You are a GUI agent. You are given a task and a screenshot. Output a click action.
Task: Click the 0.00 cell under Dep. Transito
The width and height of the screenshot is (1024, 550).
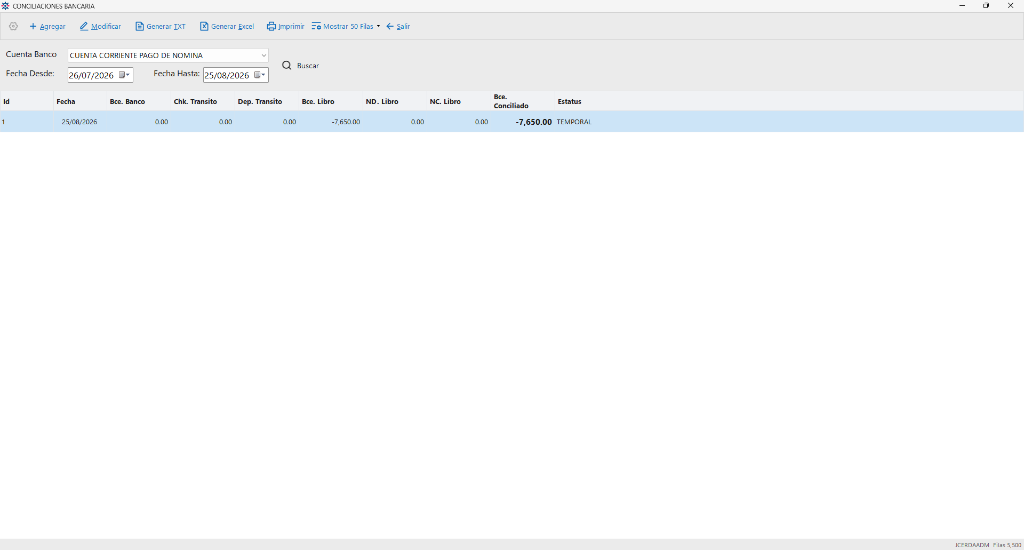click(x=267, y=121)
